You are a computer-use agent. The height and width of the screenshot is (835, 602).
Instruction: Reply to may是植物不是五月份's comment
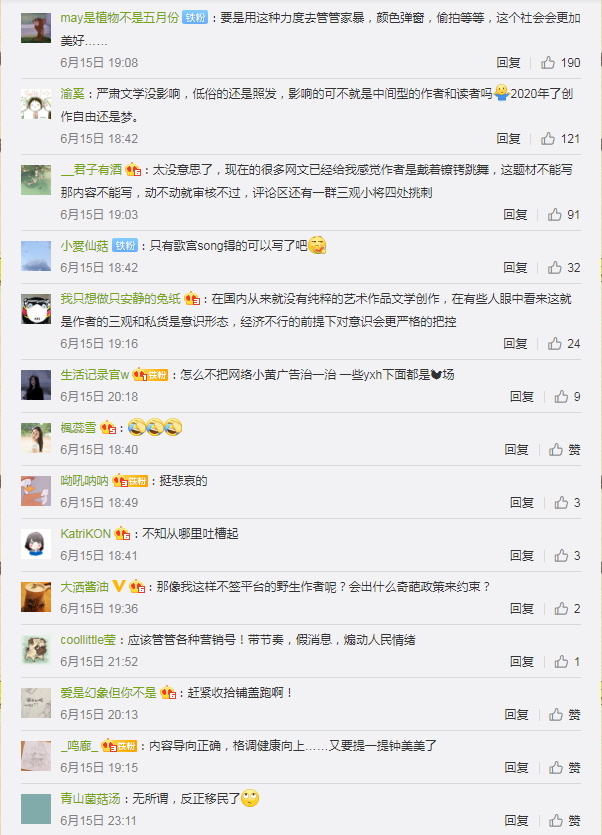508,63
